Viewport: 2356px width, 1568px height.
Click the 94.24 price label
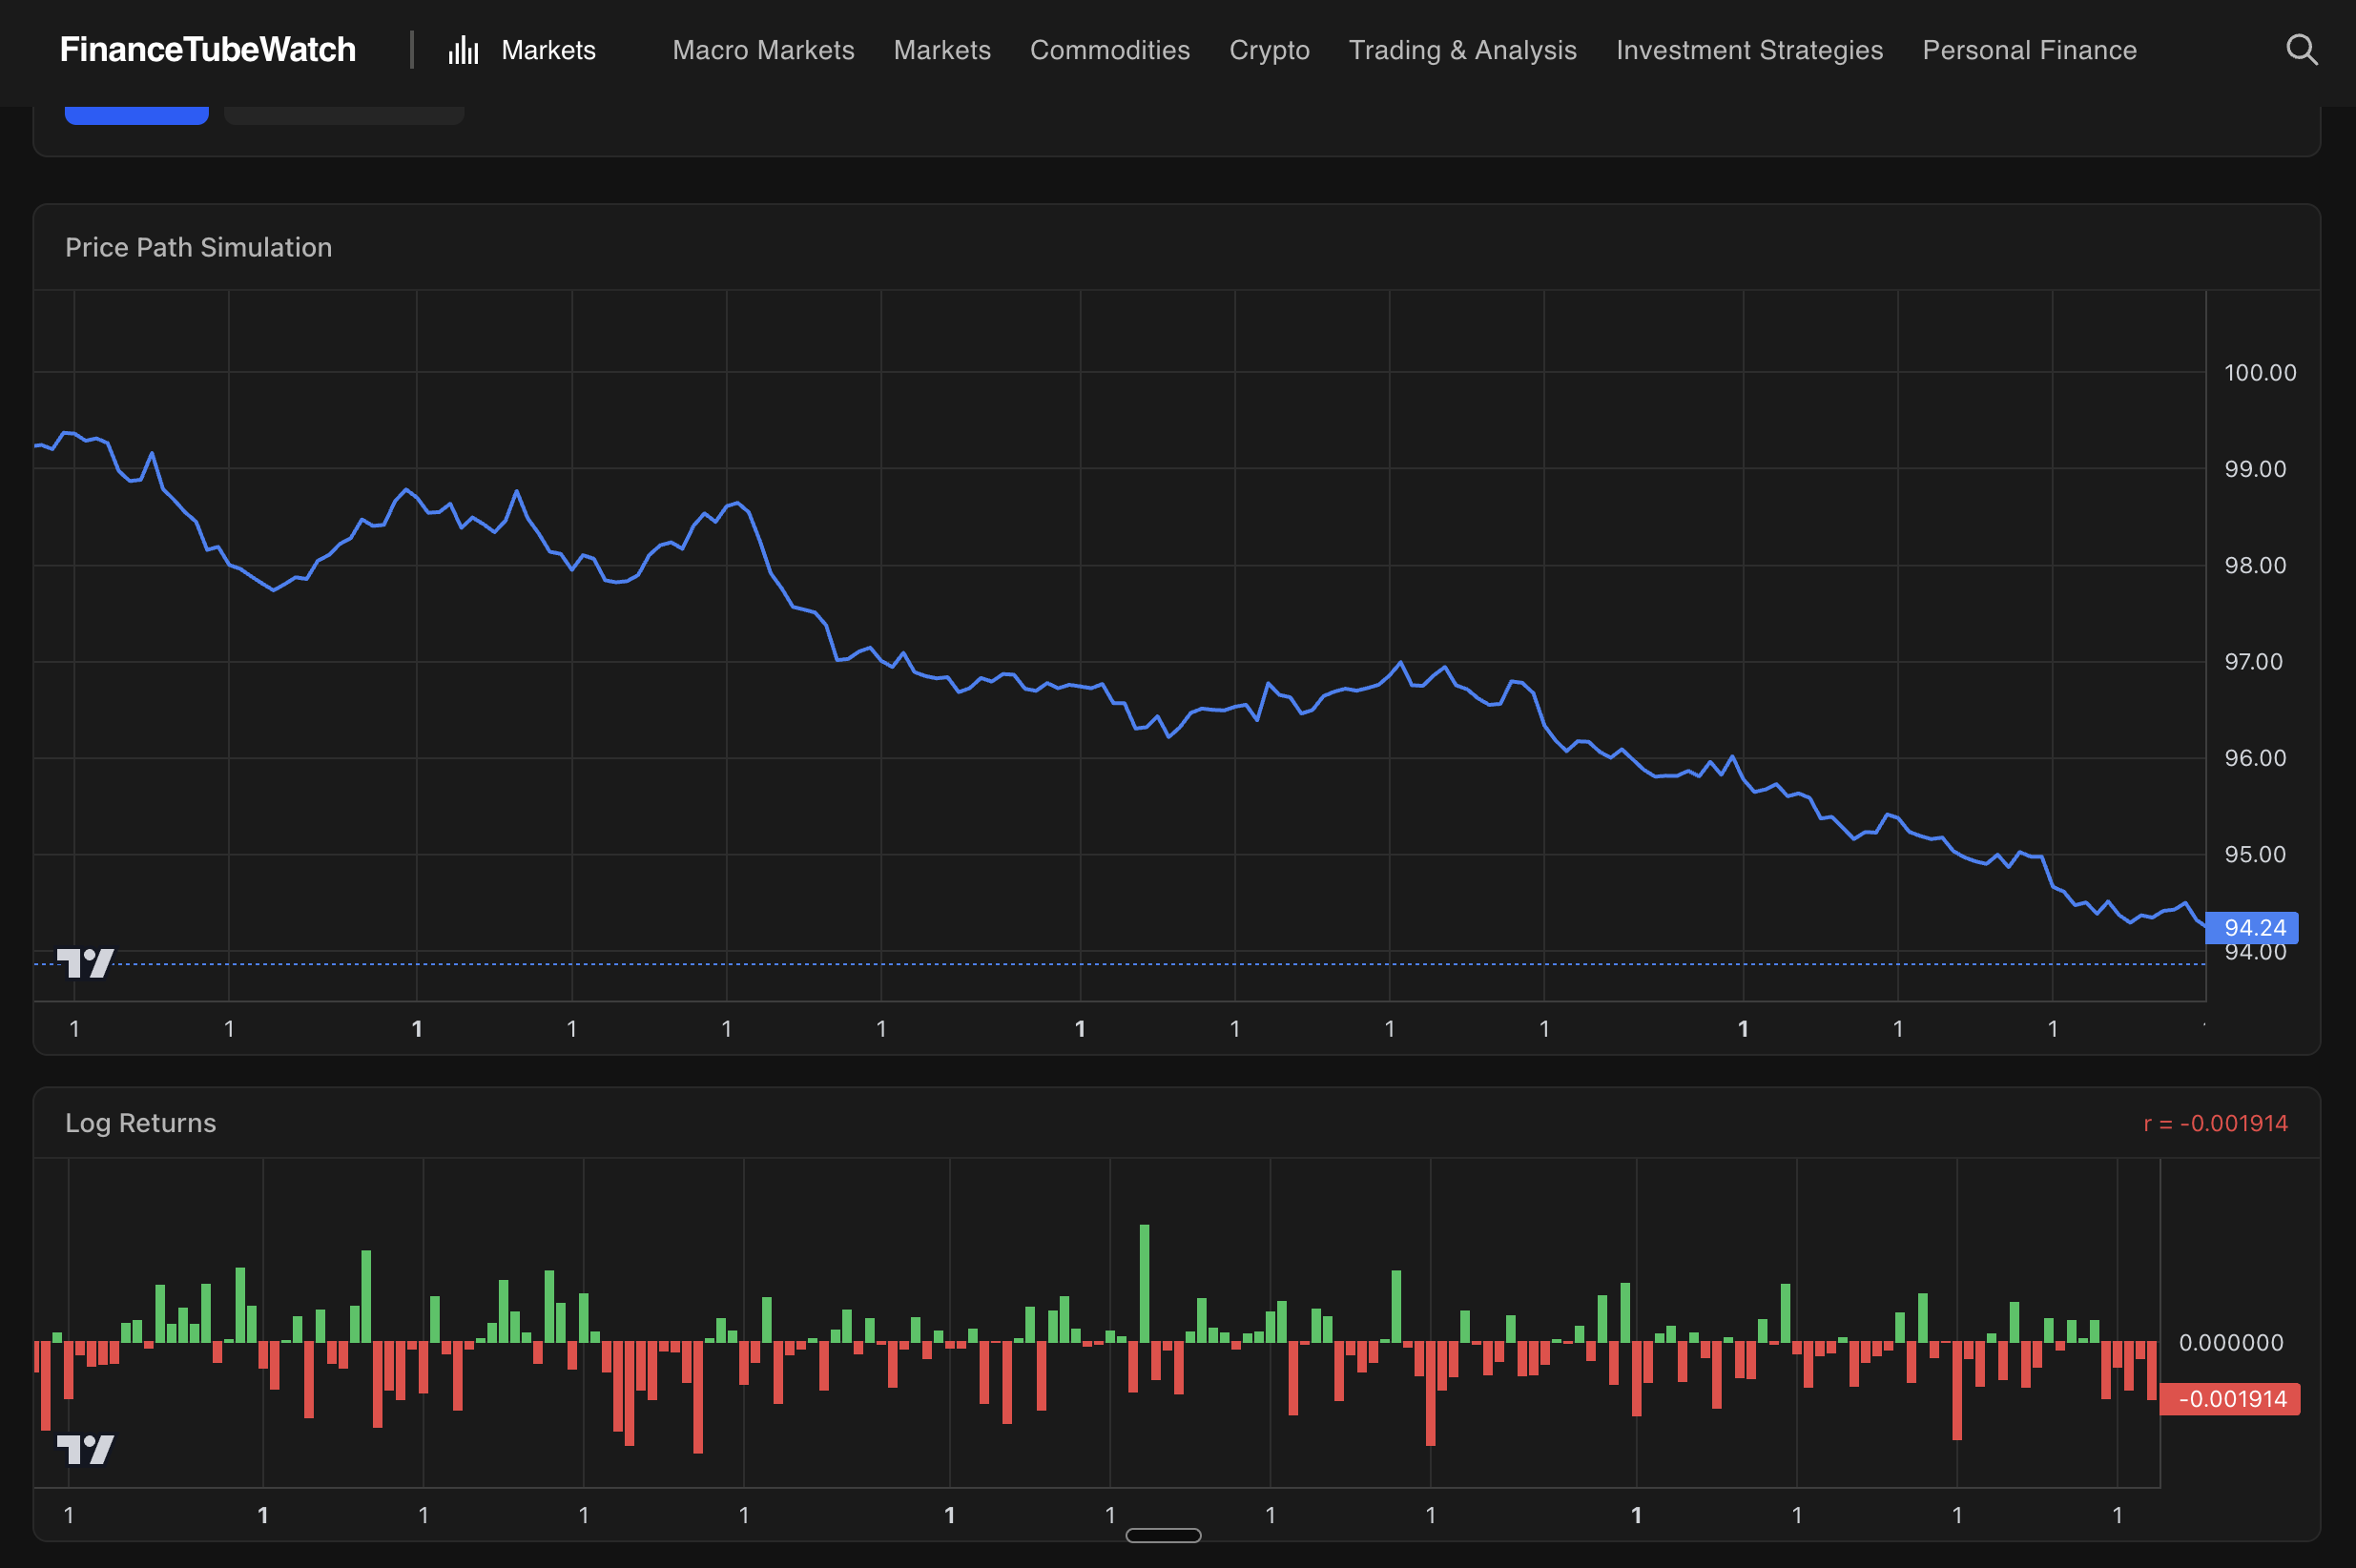(2253, 928)
